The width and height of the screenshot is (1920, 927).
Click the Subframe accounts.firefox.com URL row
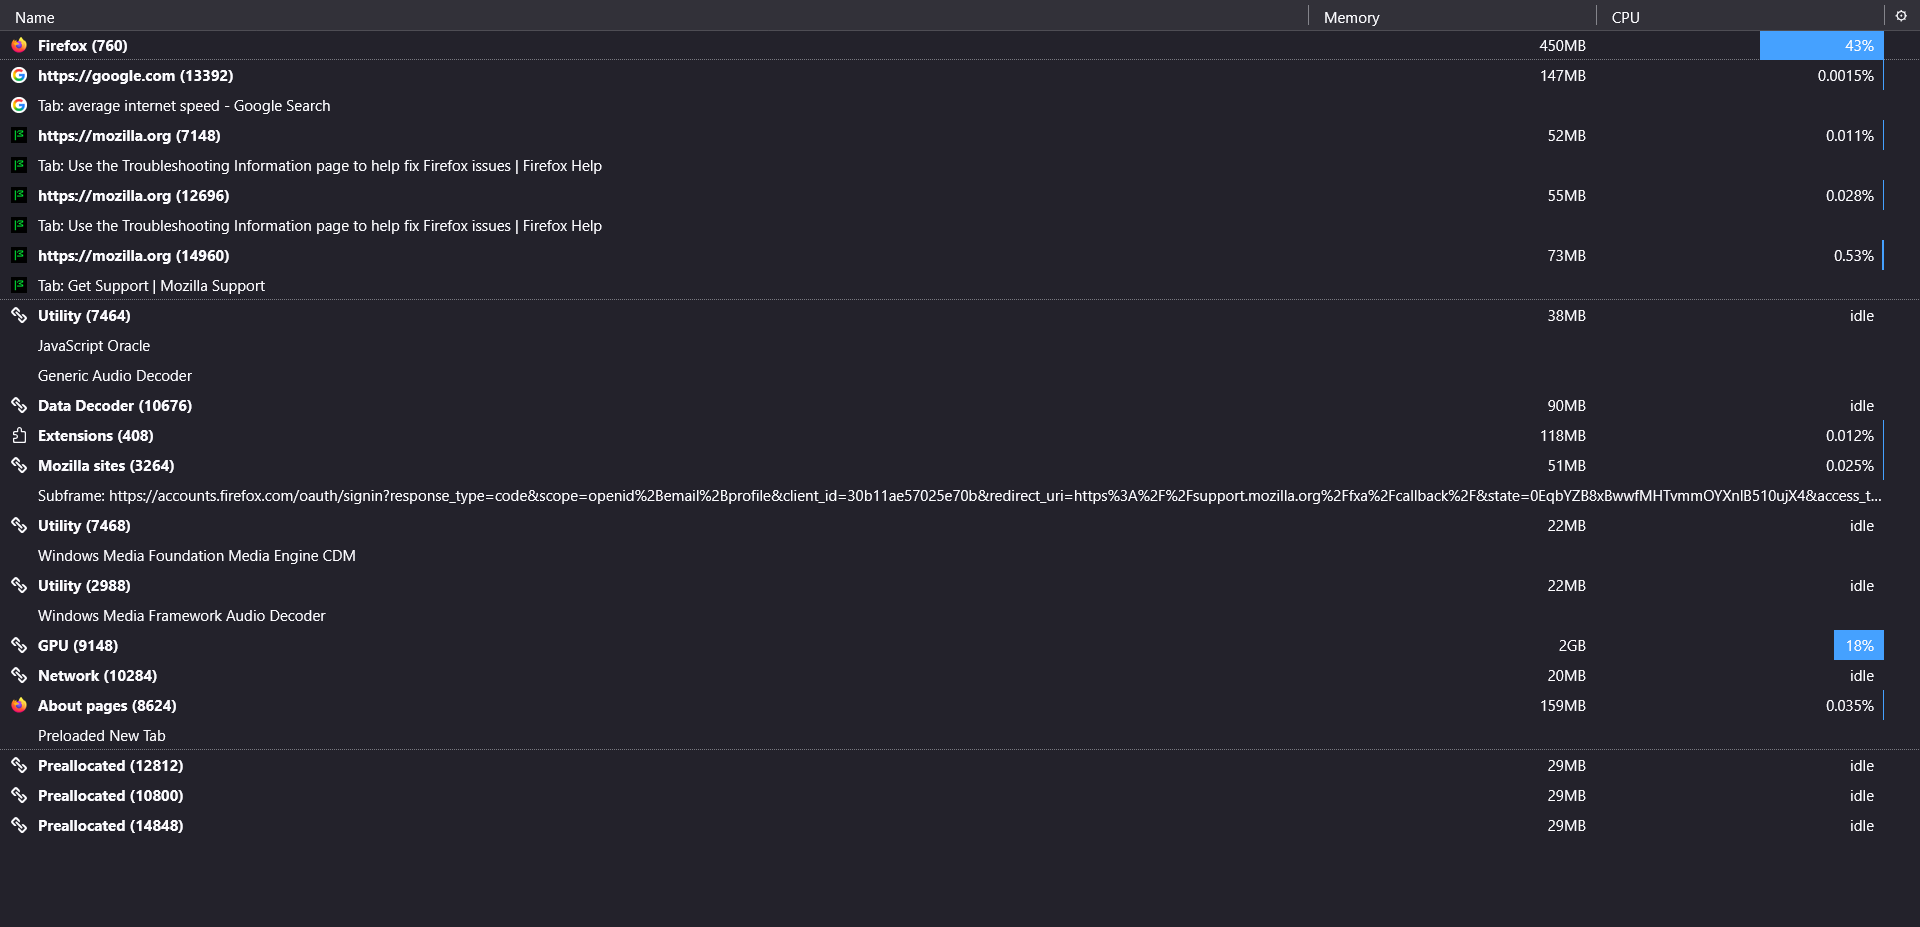point(959,495)
